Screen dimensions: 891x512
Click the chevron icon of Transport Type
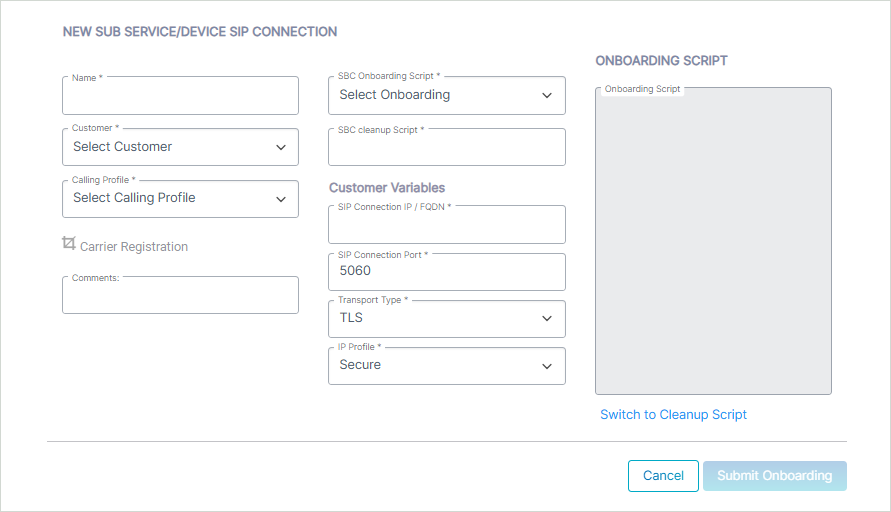click(x=547, y=319)
